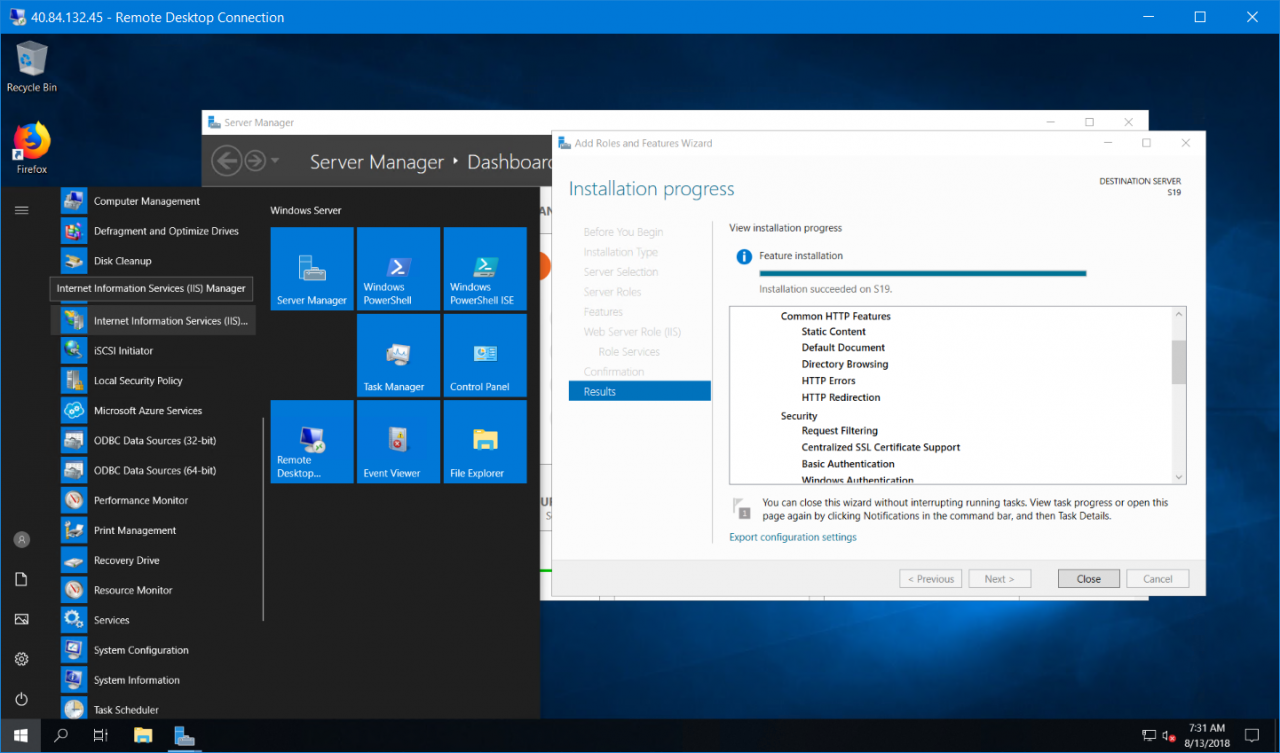This screenshot has height=753, width=1280.
Task: Open the Event Viewer tile
Action: point(398,442)
